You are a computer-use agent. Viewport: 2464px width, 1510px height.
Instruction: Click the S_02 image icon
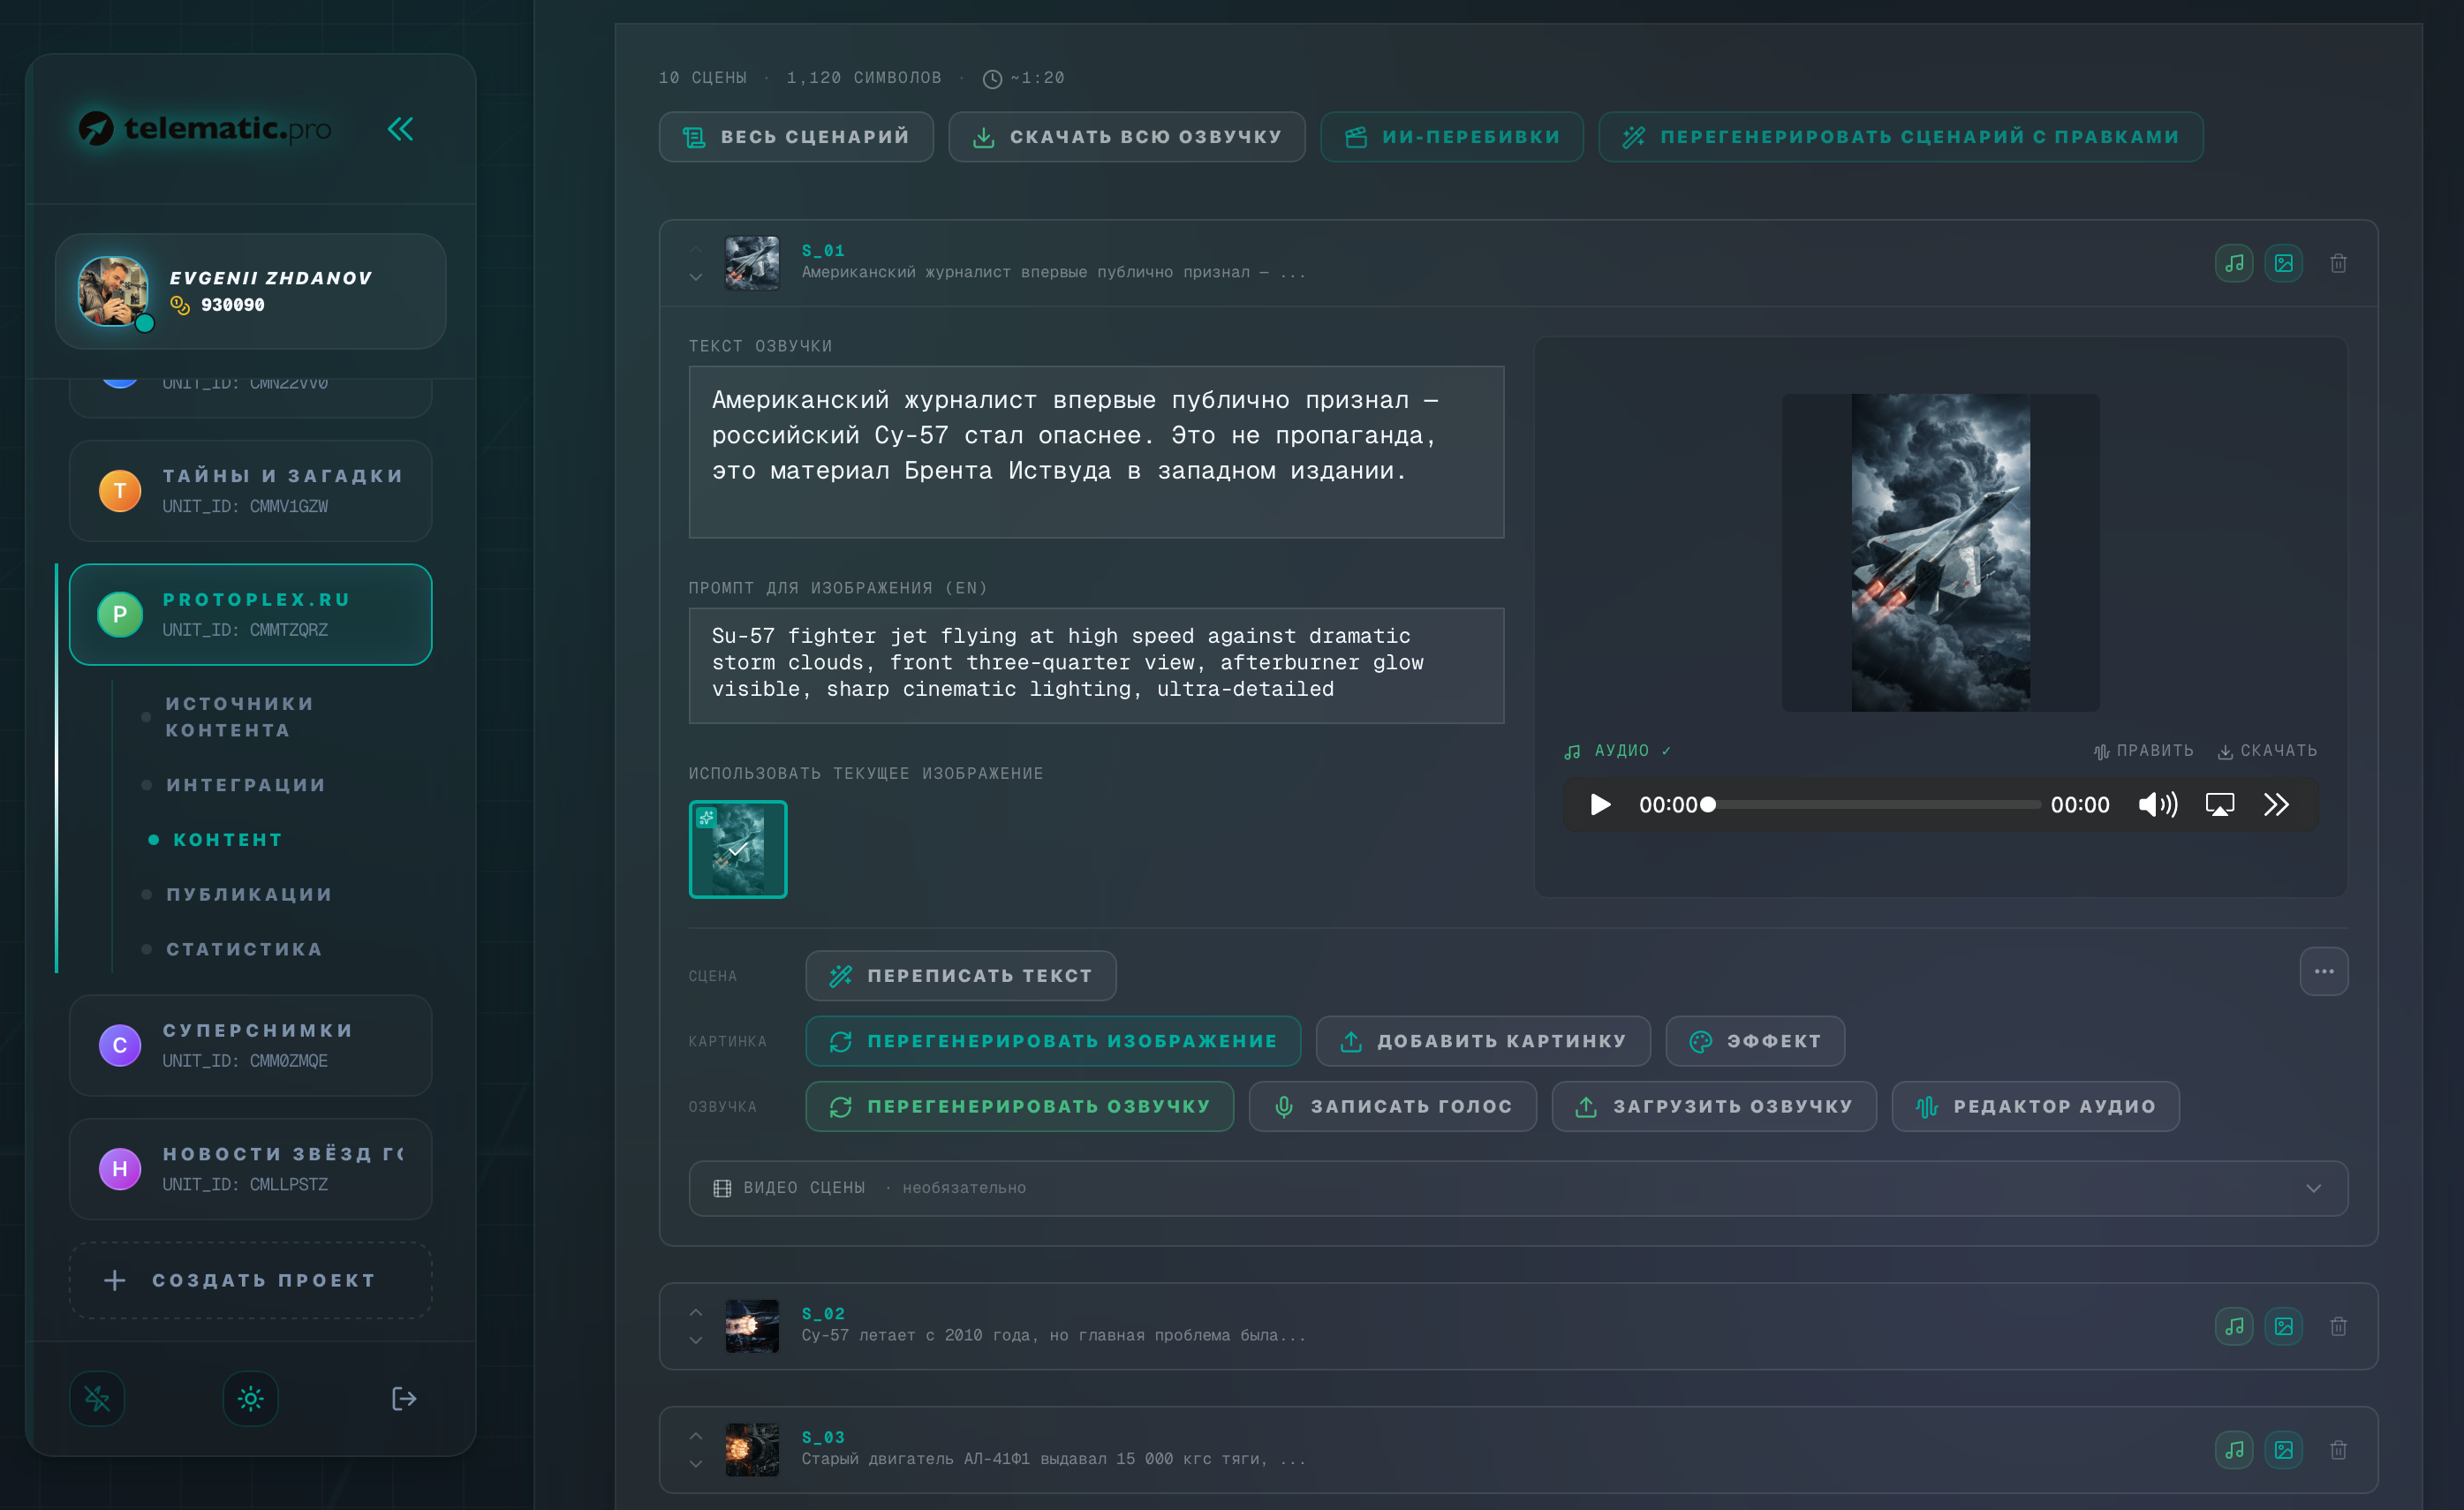coord(2283,1326)
